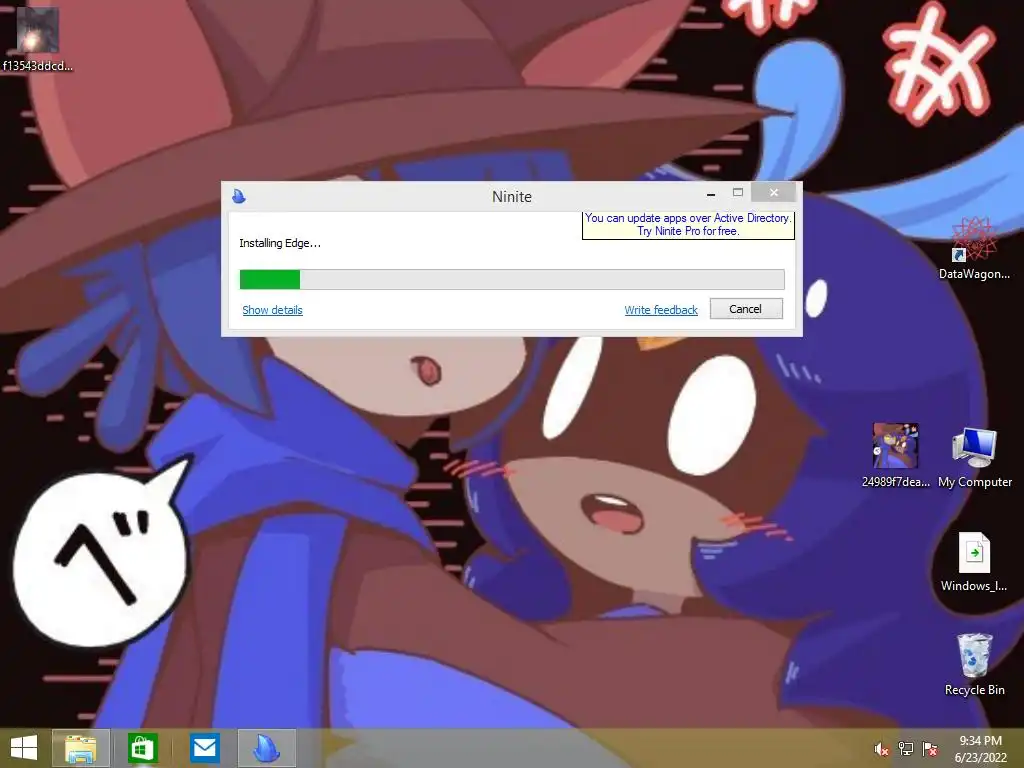Minimize the Ninite window
Screen dimensions: 1024x768
click(x=711, y=193)
